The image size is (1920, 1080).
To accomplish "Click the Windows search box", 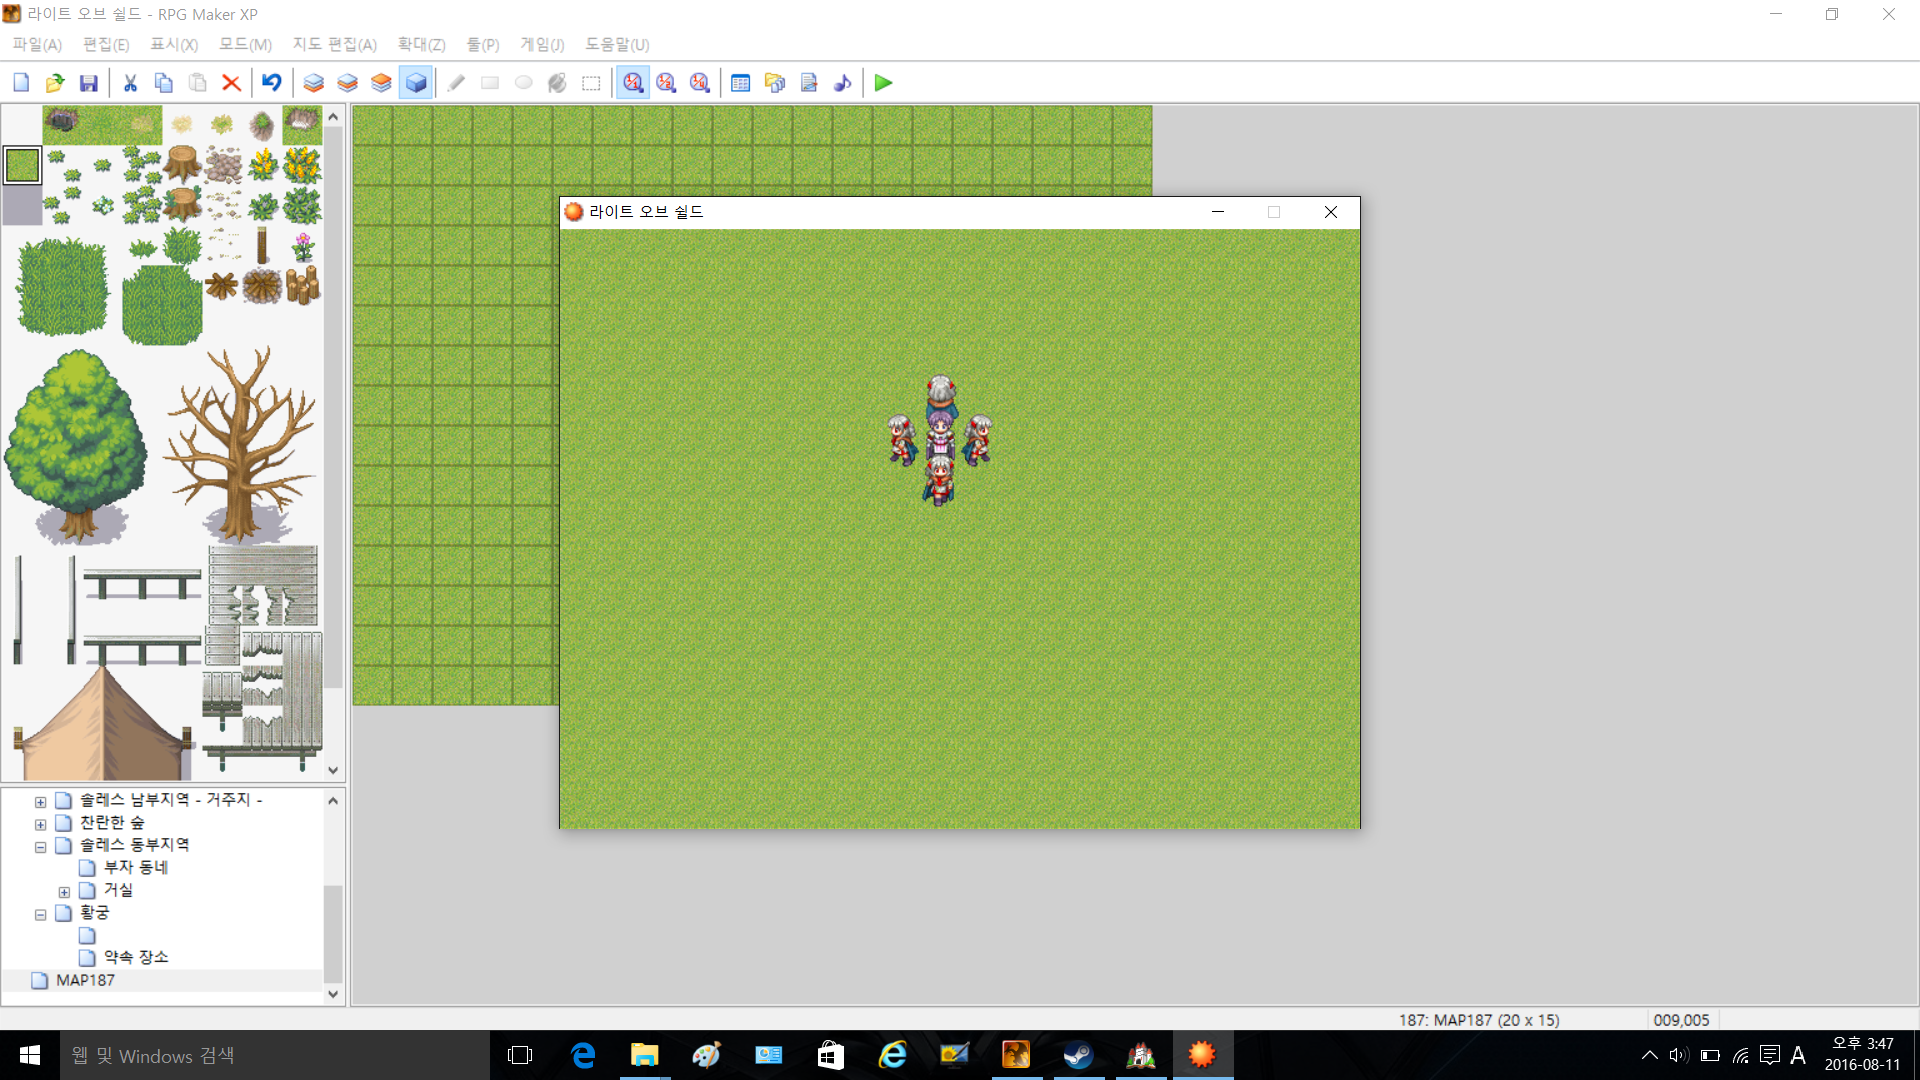I will (x=275, y=1055).
